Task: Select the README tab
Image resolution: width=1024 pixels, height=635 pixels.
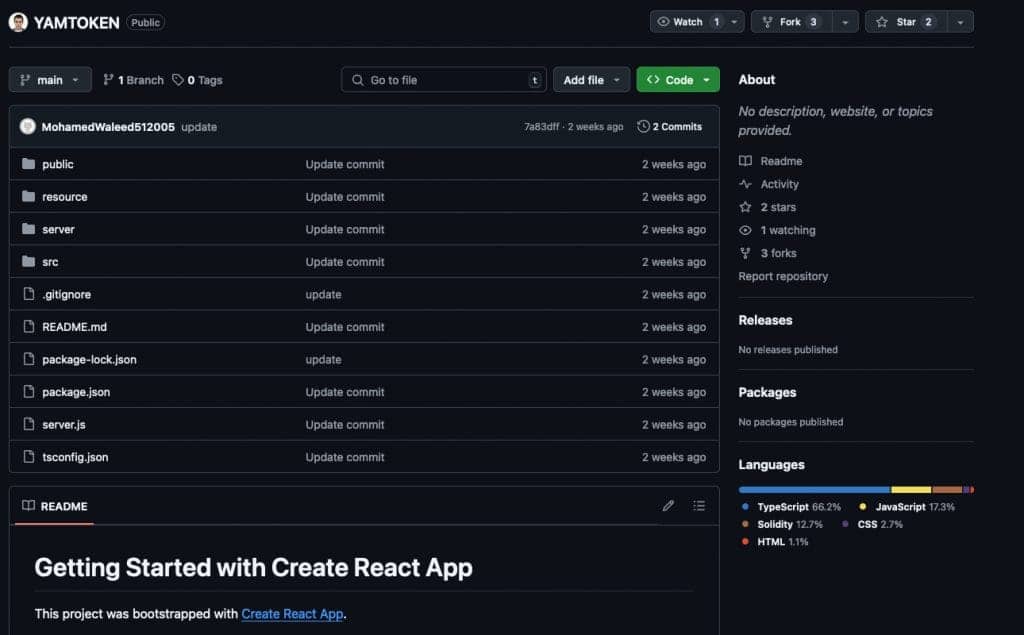Action: click(55, 506)
